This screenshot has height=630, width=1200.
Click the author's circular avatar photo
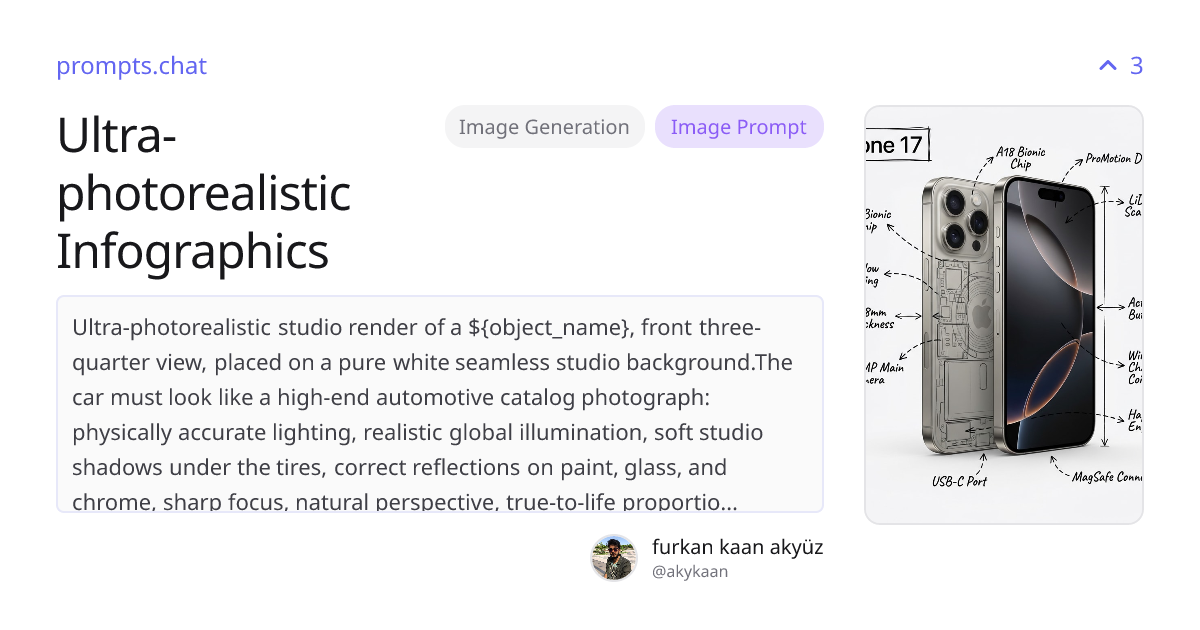click(x=613, y=558)
